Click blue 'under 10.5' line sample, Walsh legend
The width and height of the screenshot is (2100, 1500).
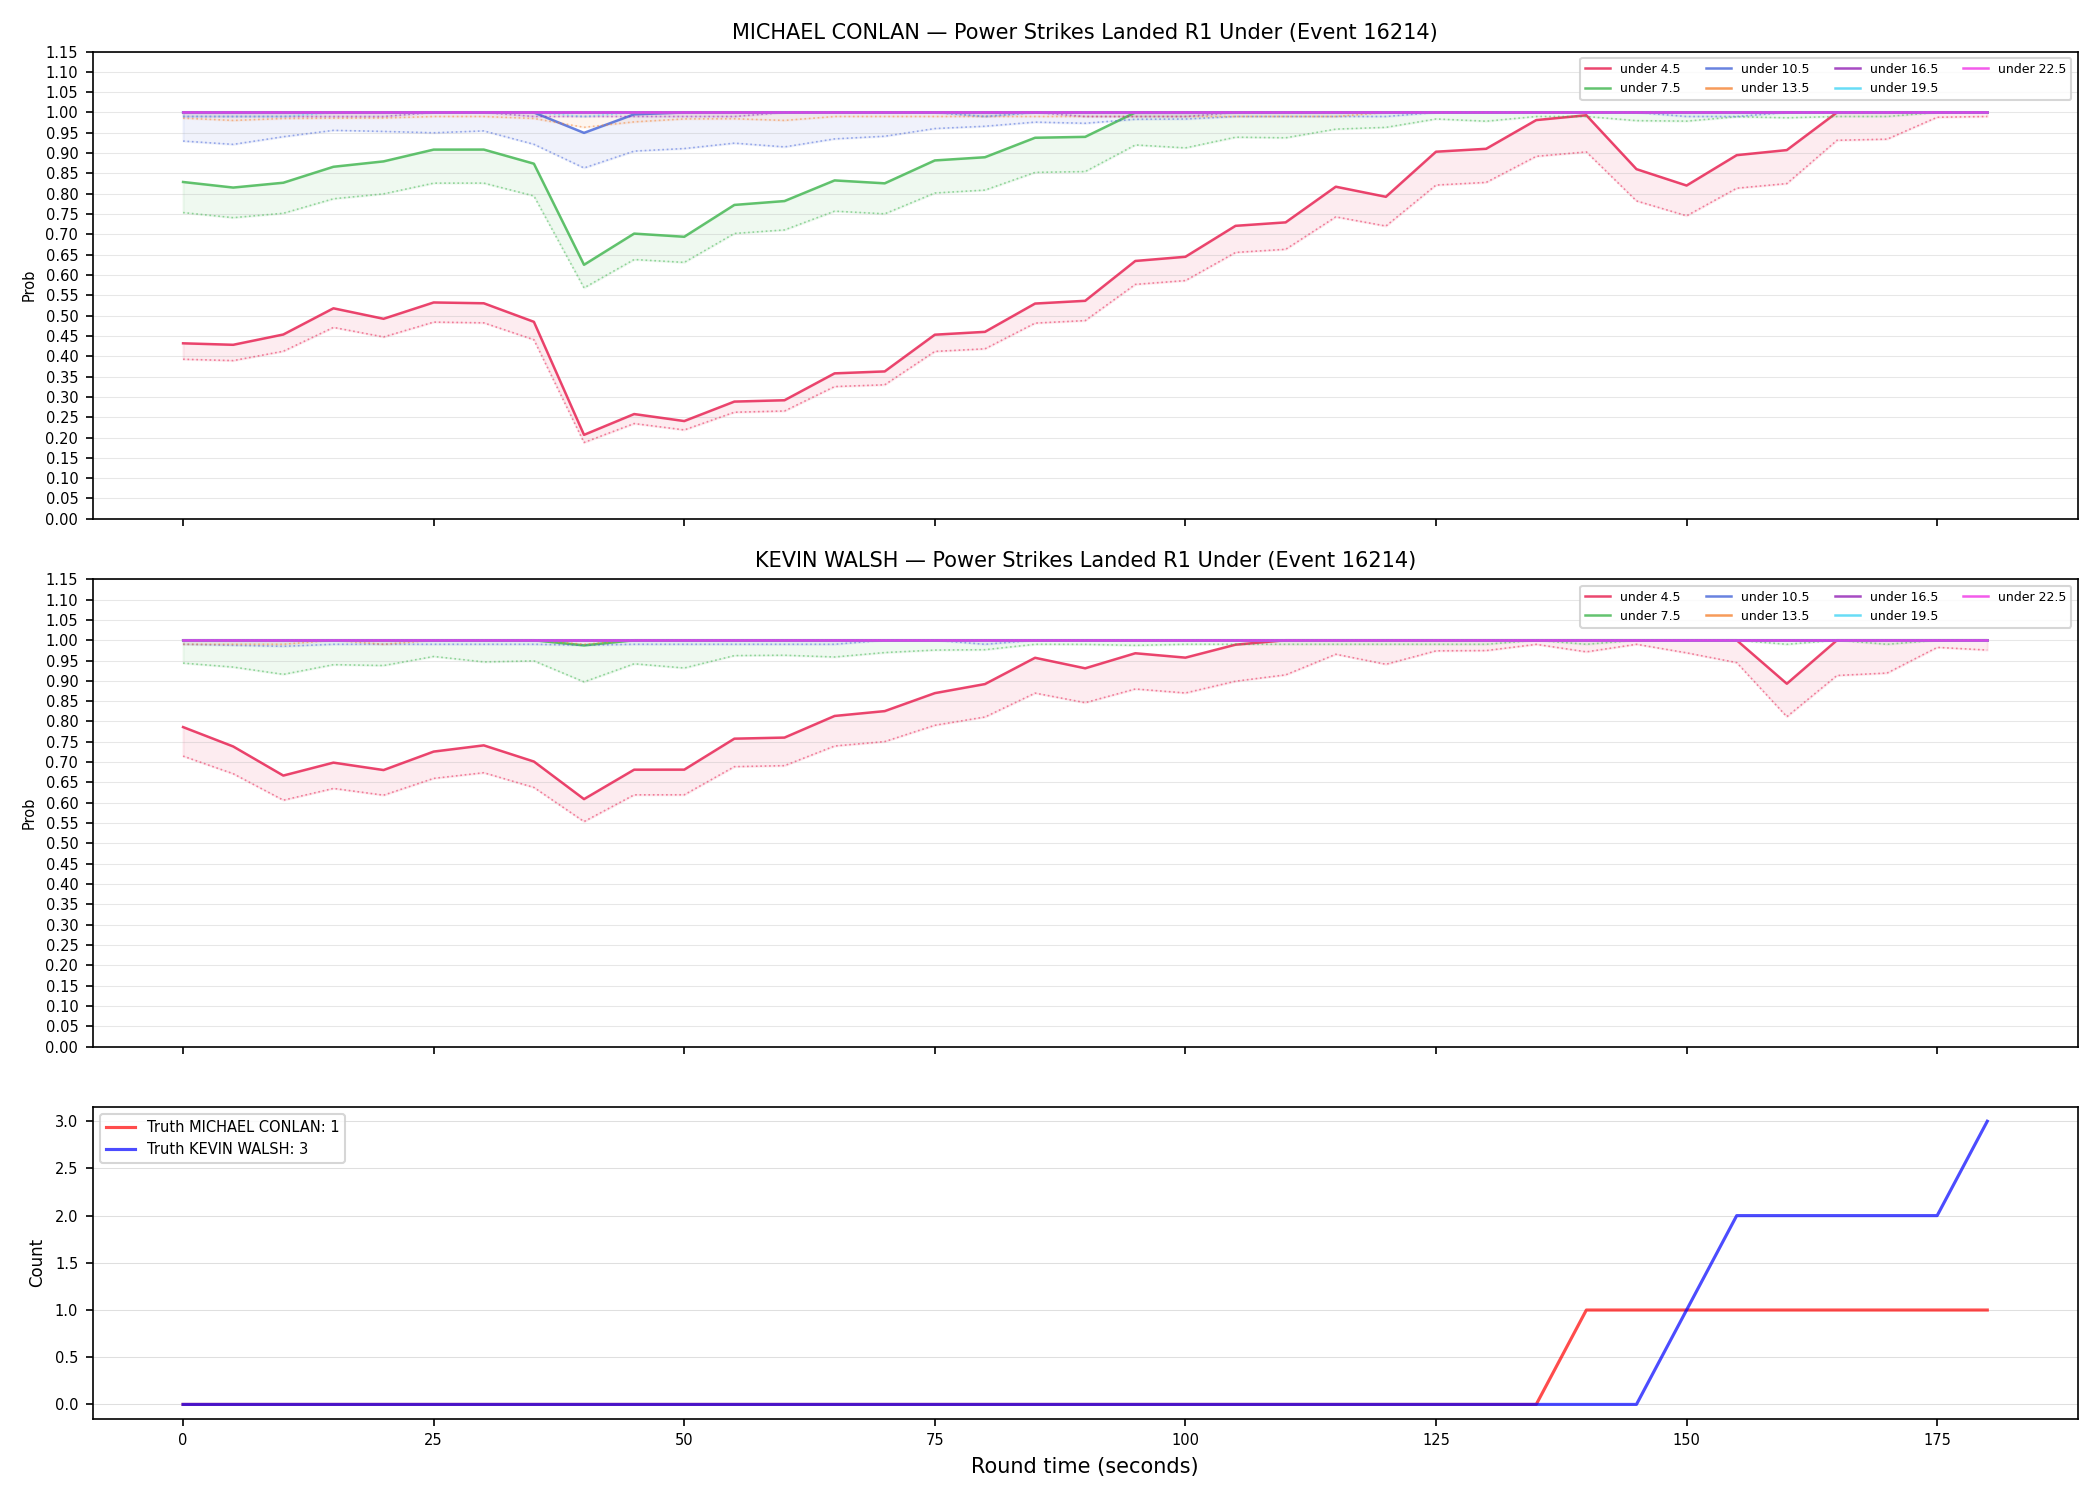(1719, 597)
